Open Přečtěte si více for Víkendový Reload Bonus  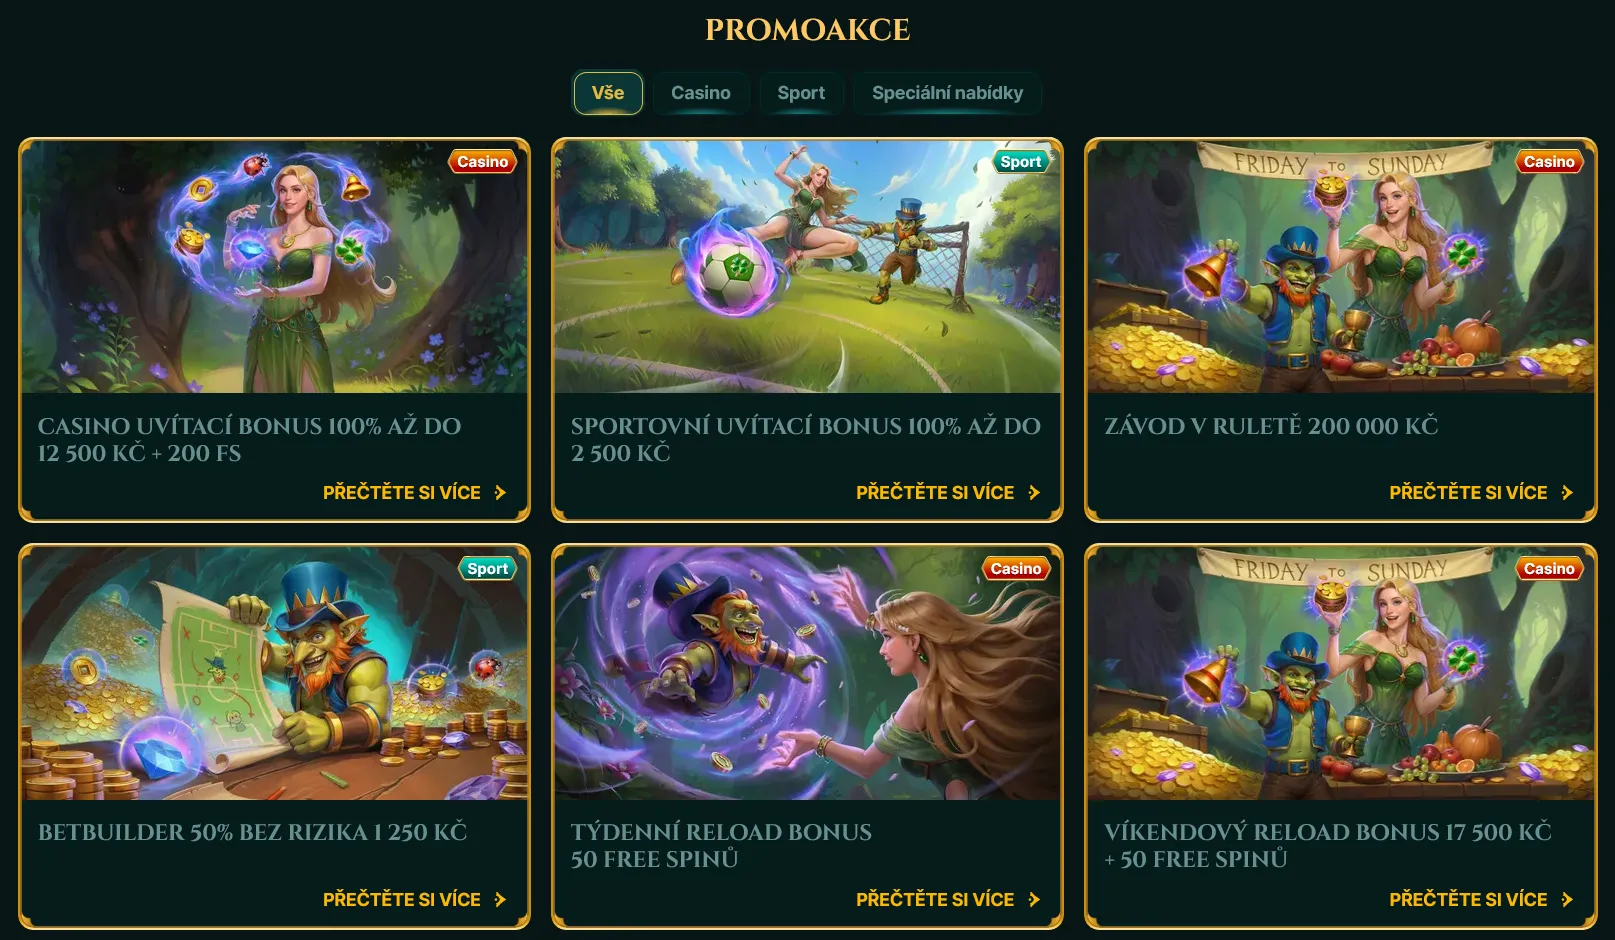click(1481, 900)
